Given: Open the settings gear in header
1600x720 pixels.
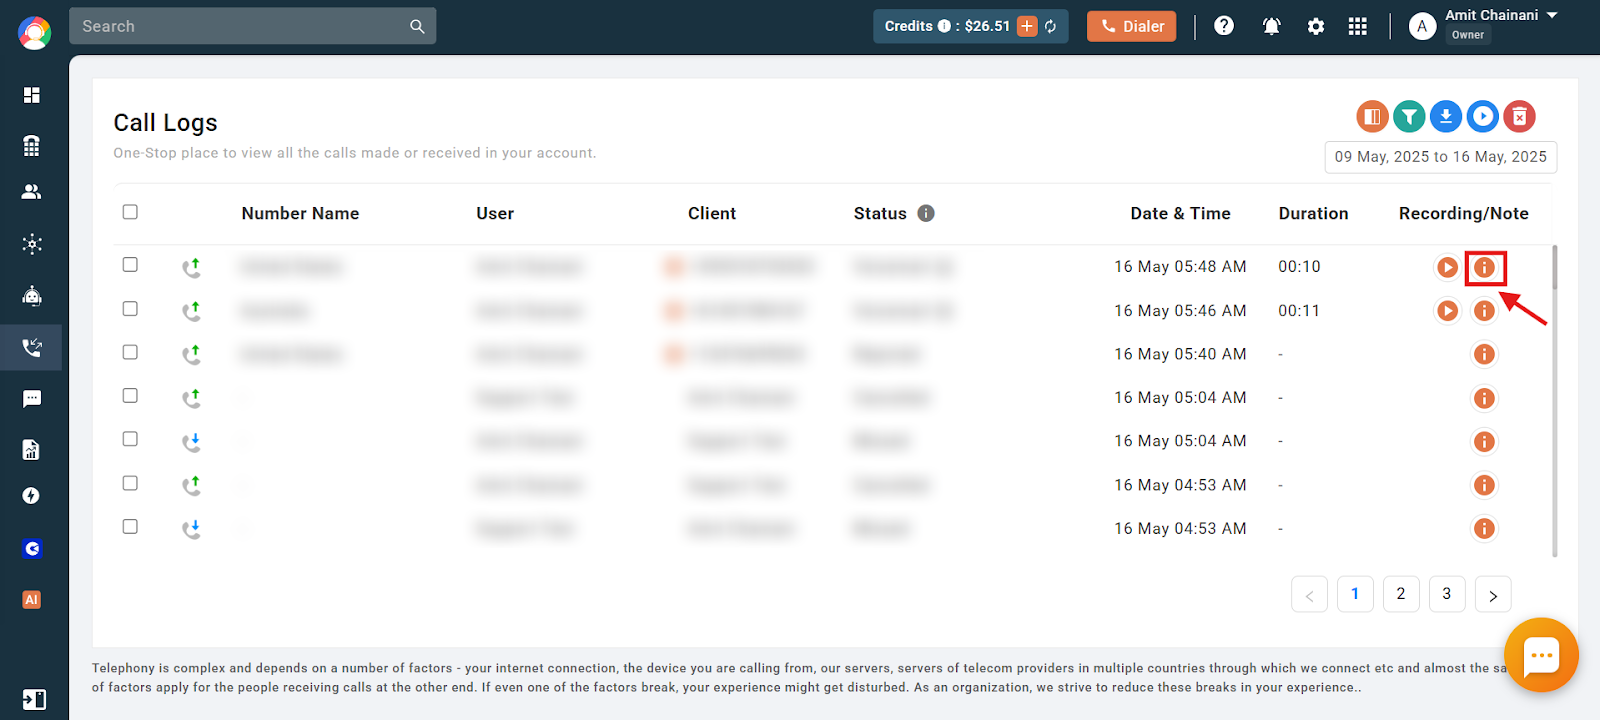Looking at the screenshot, I should [1316, 26].
